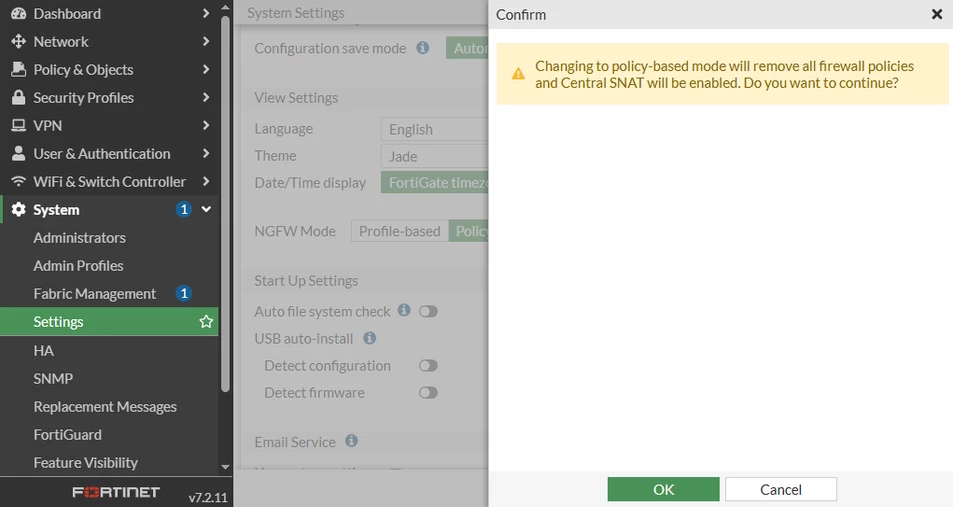Click the v7.2.11 version text

[x=208, y=497]
